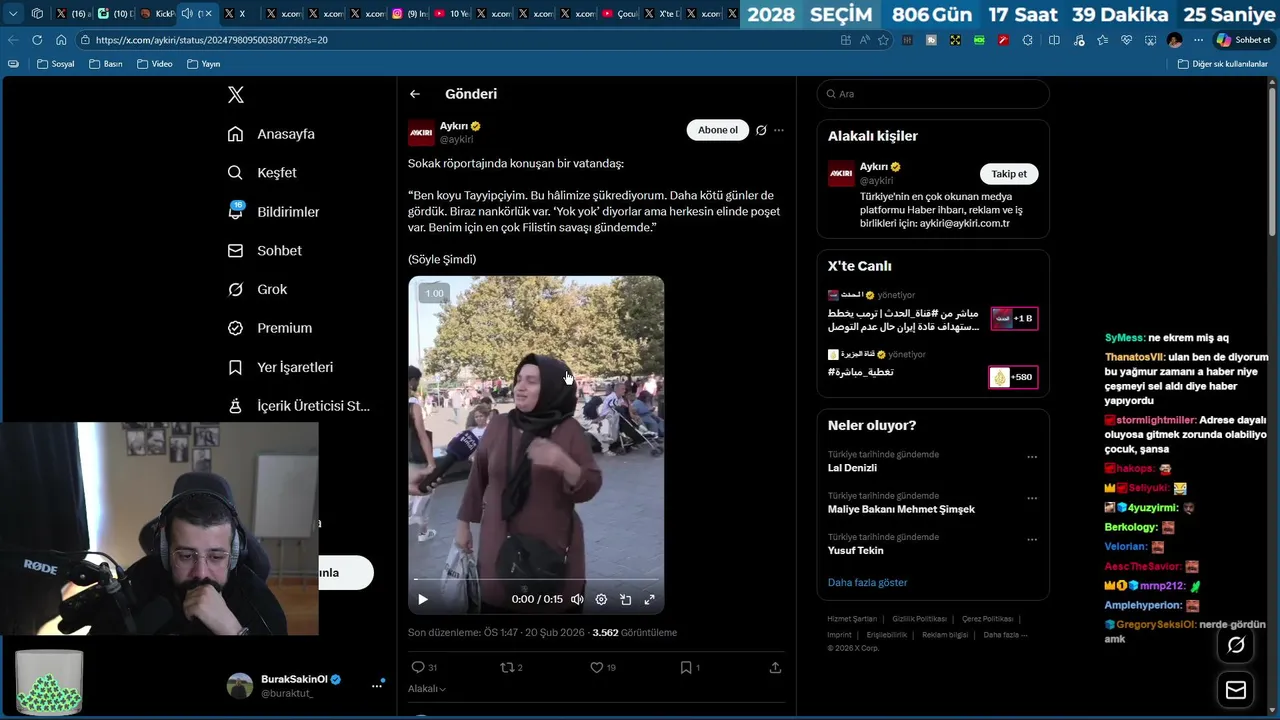Switch to the KickP tab
1280x720 pixels.
click(x=157, y=14)
